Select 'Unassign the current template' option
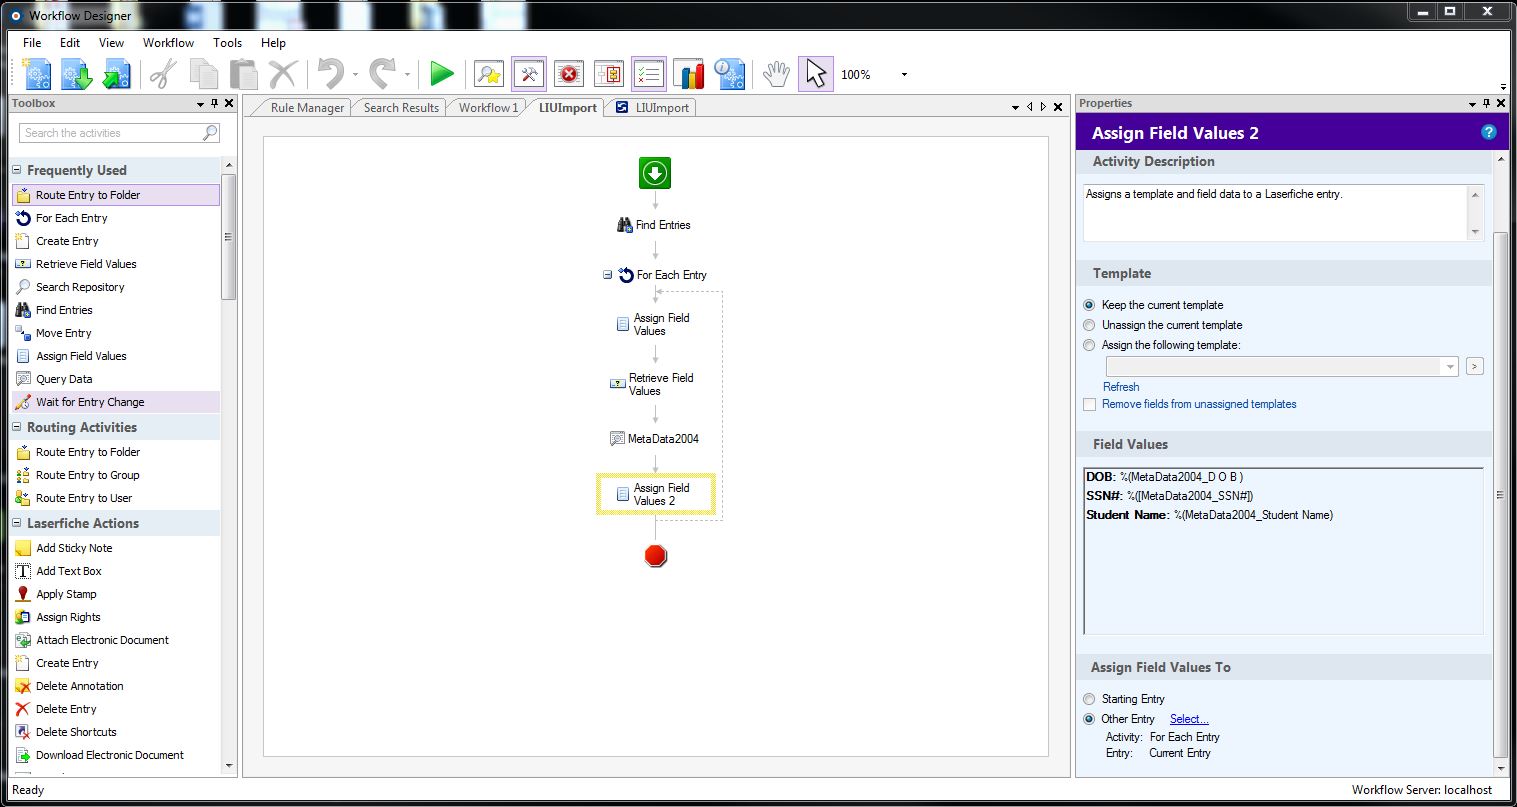Viewport: 1517px width, 807px height. click(x=1090, y=325)
